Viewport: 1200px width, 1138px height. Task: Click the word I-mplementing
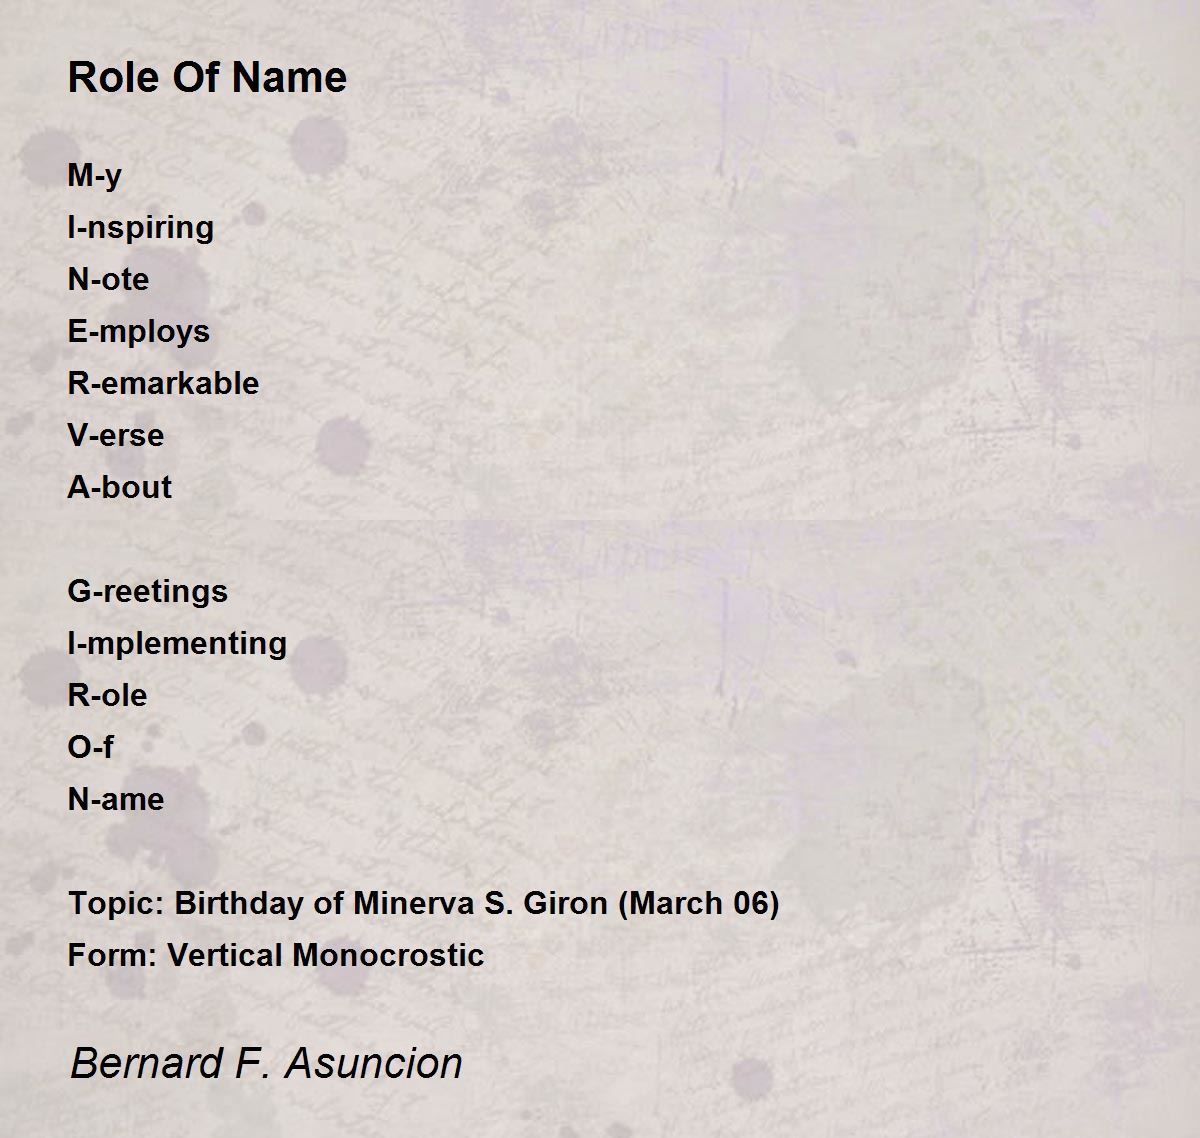[x=177, y=644]
